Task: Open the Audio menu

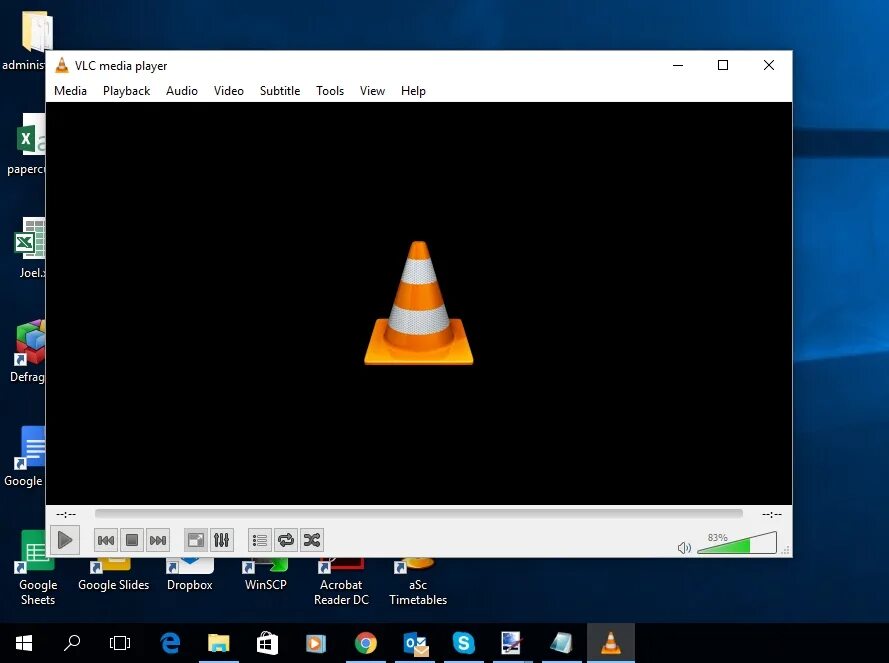Action: (182, 91)
